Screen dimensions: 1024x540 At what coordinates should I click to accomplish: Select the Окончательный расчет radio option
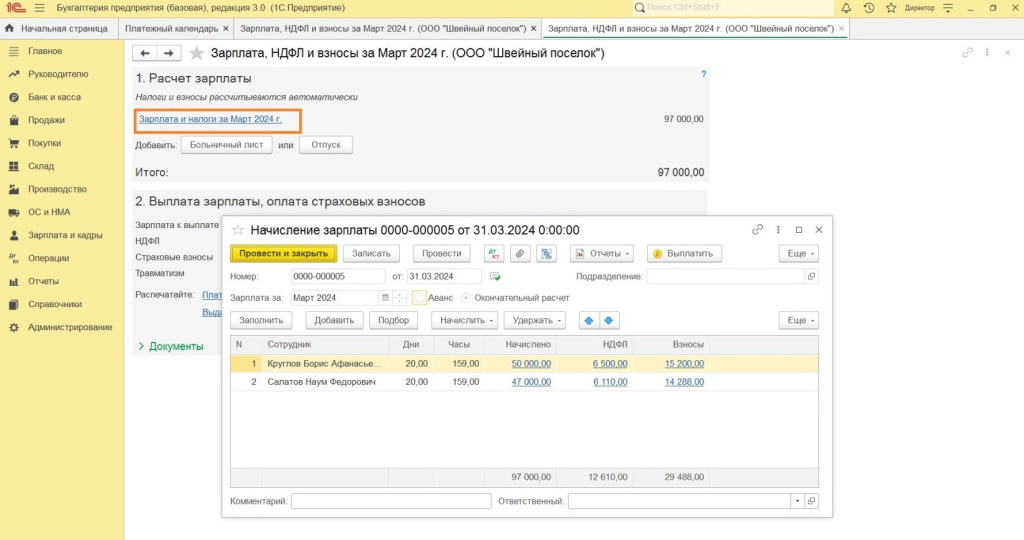[x=467, y=298]
